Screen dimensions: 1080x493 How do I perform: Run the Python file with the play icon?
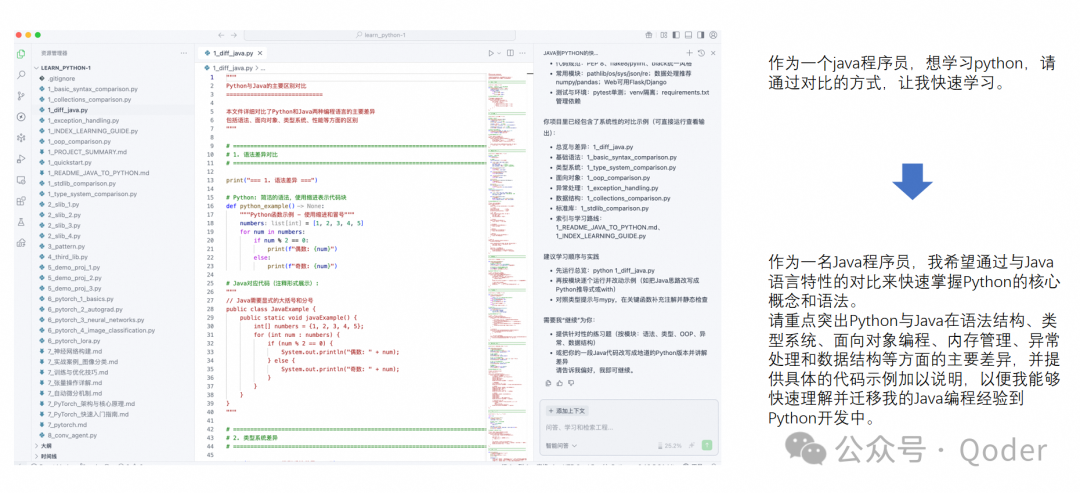click(491, 53)
